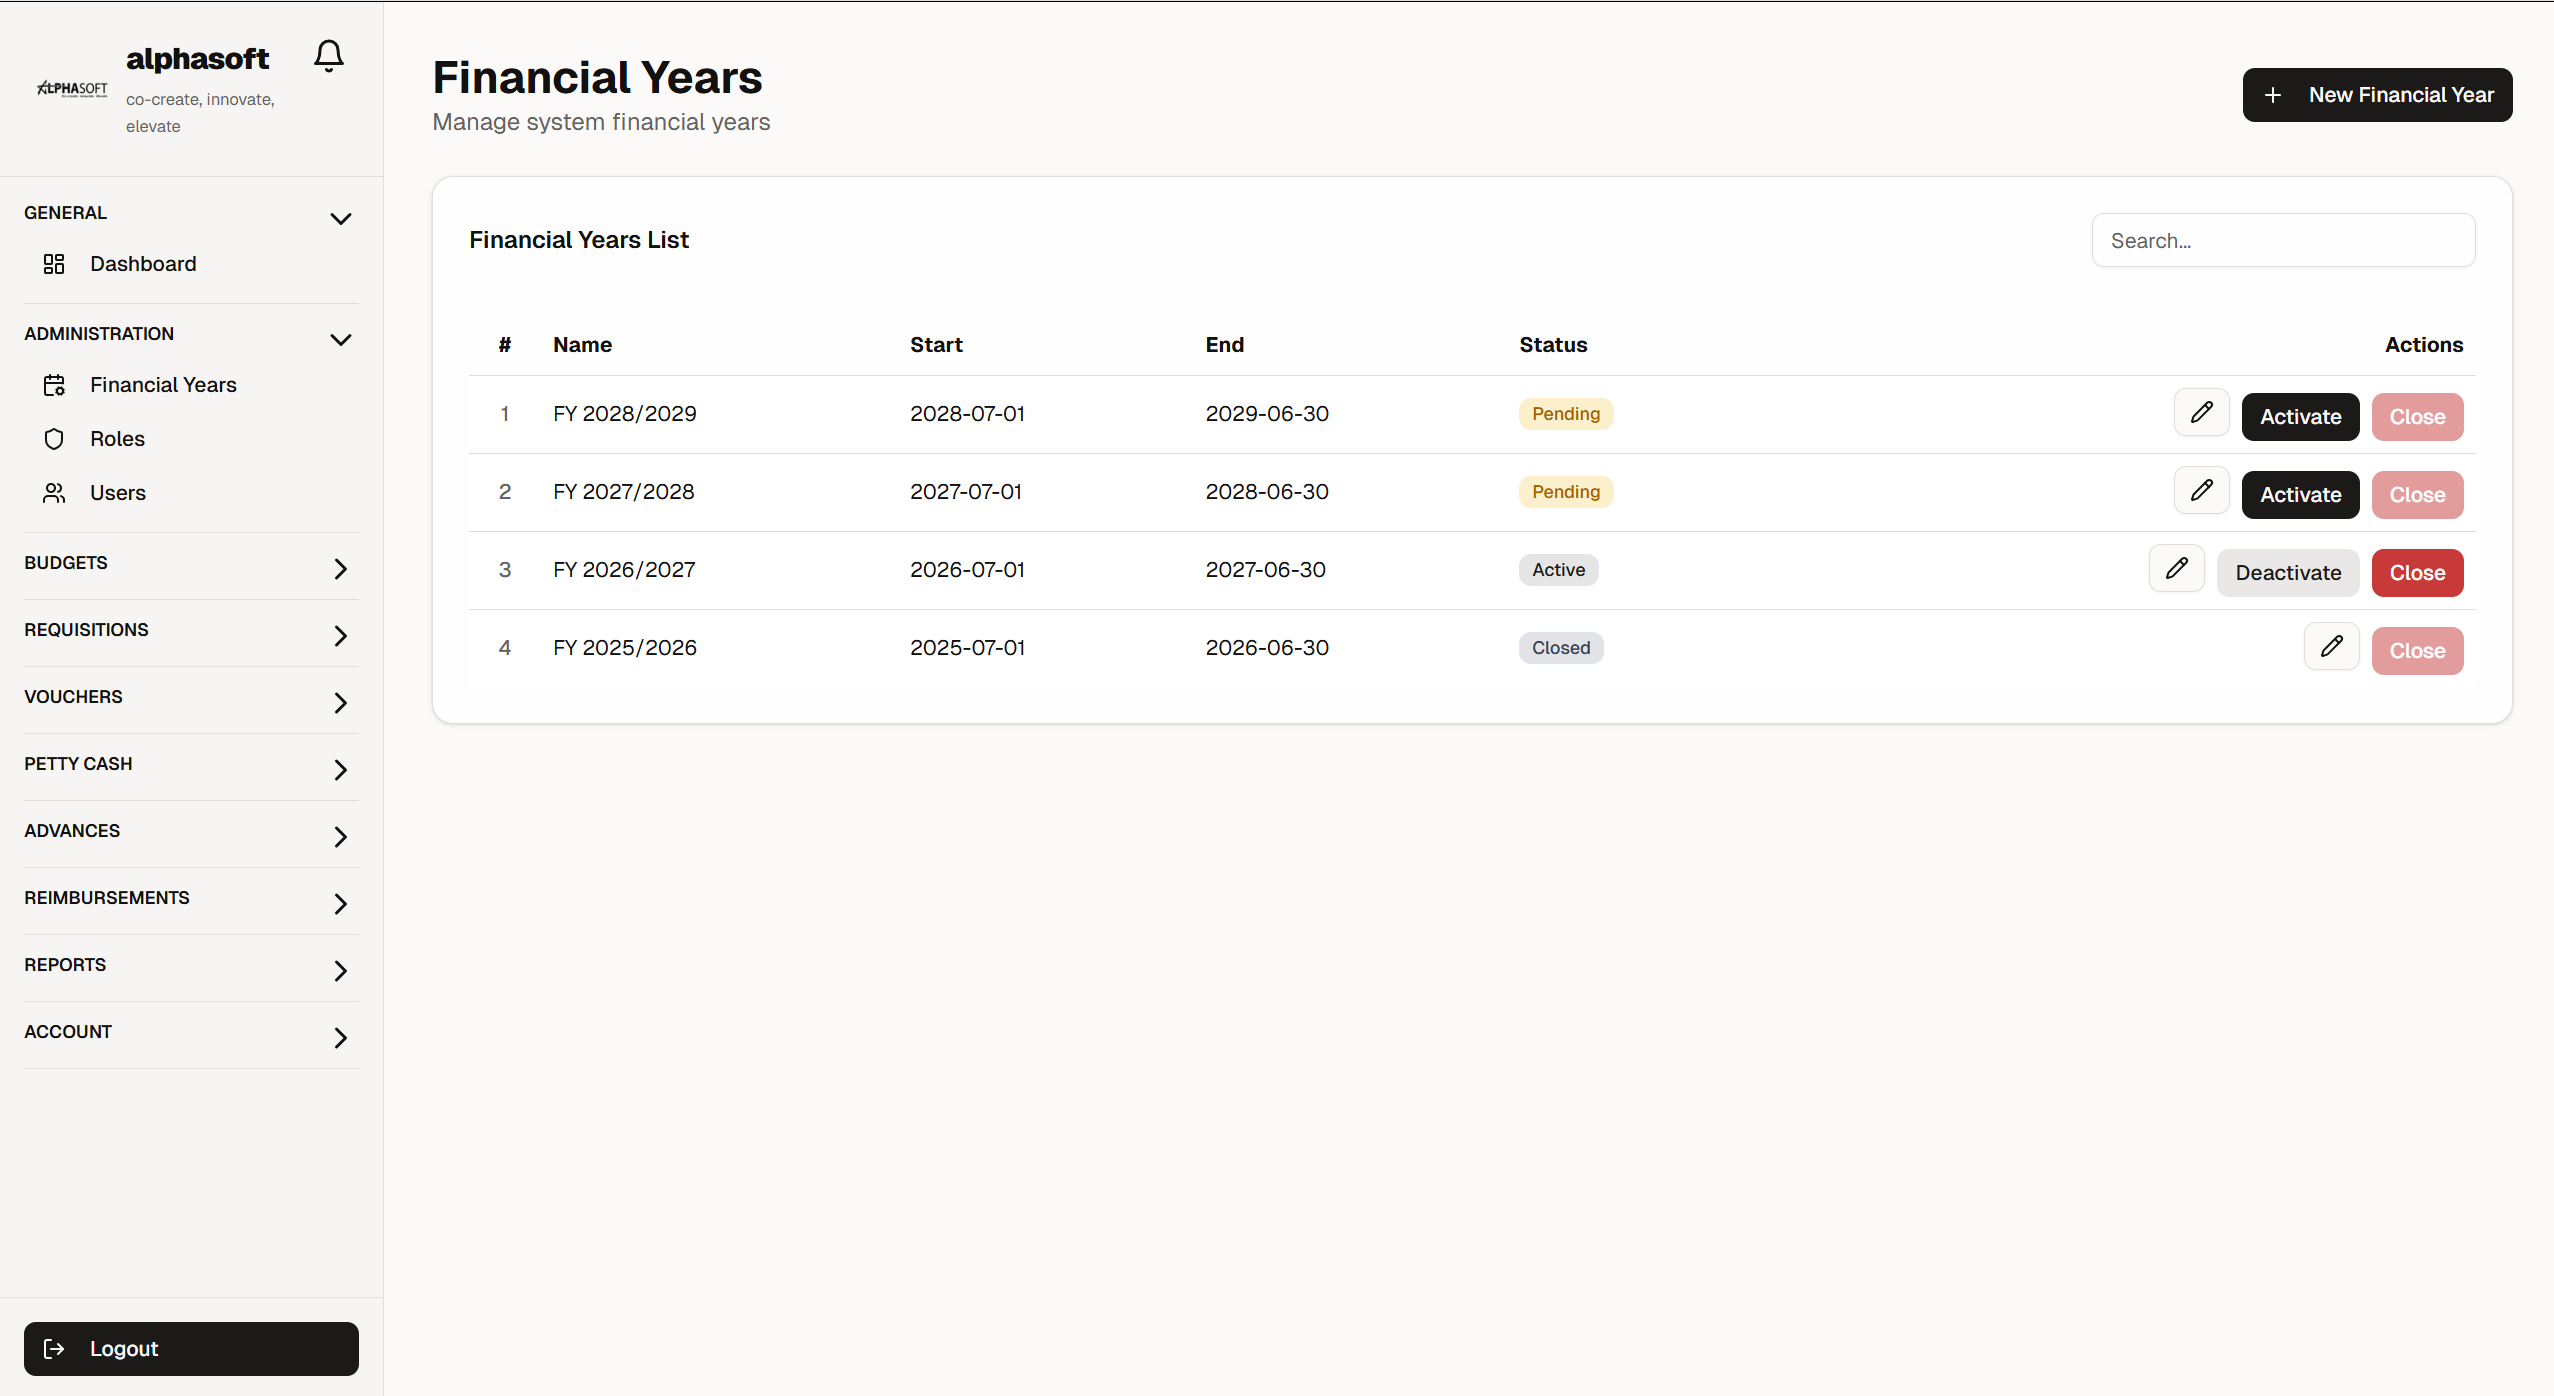Click the notification bell icon
The height and width of the screenshot is (1396, 2554).
pyautogui.click(x=328, y=56)
